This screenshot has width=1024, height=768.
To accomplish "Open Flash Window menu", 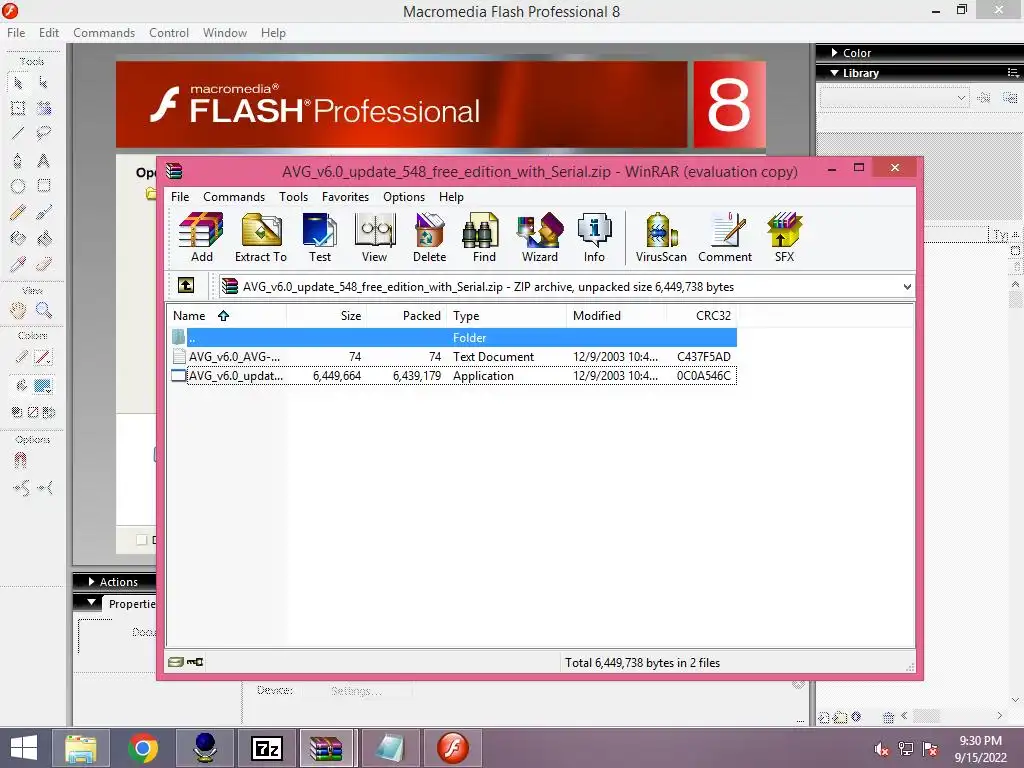I will [x=225, y=33].
